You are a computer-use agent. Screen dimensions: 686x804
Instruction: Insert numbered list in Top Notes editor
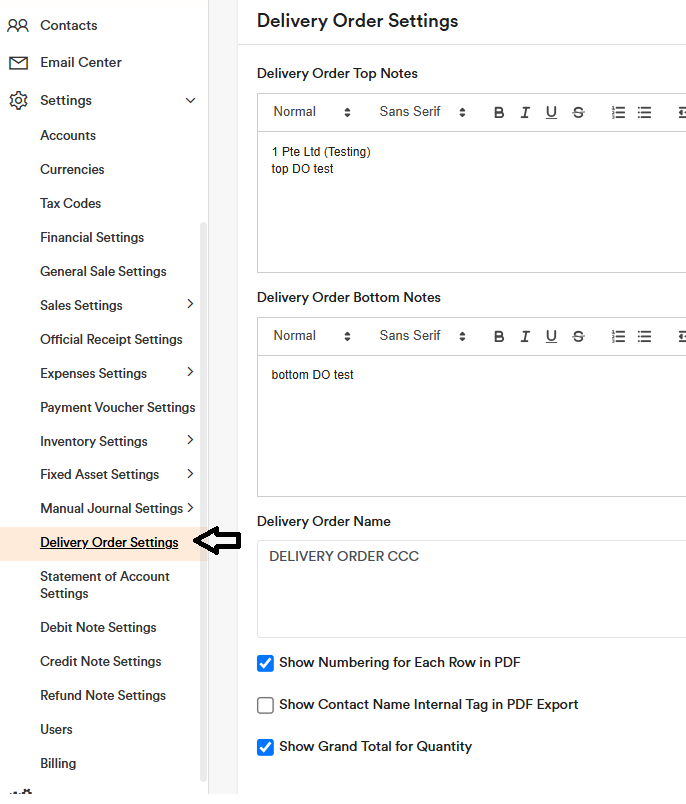point(618,113)
